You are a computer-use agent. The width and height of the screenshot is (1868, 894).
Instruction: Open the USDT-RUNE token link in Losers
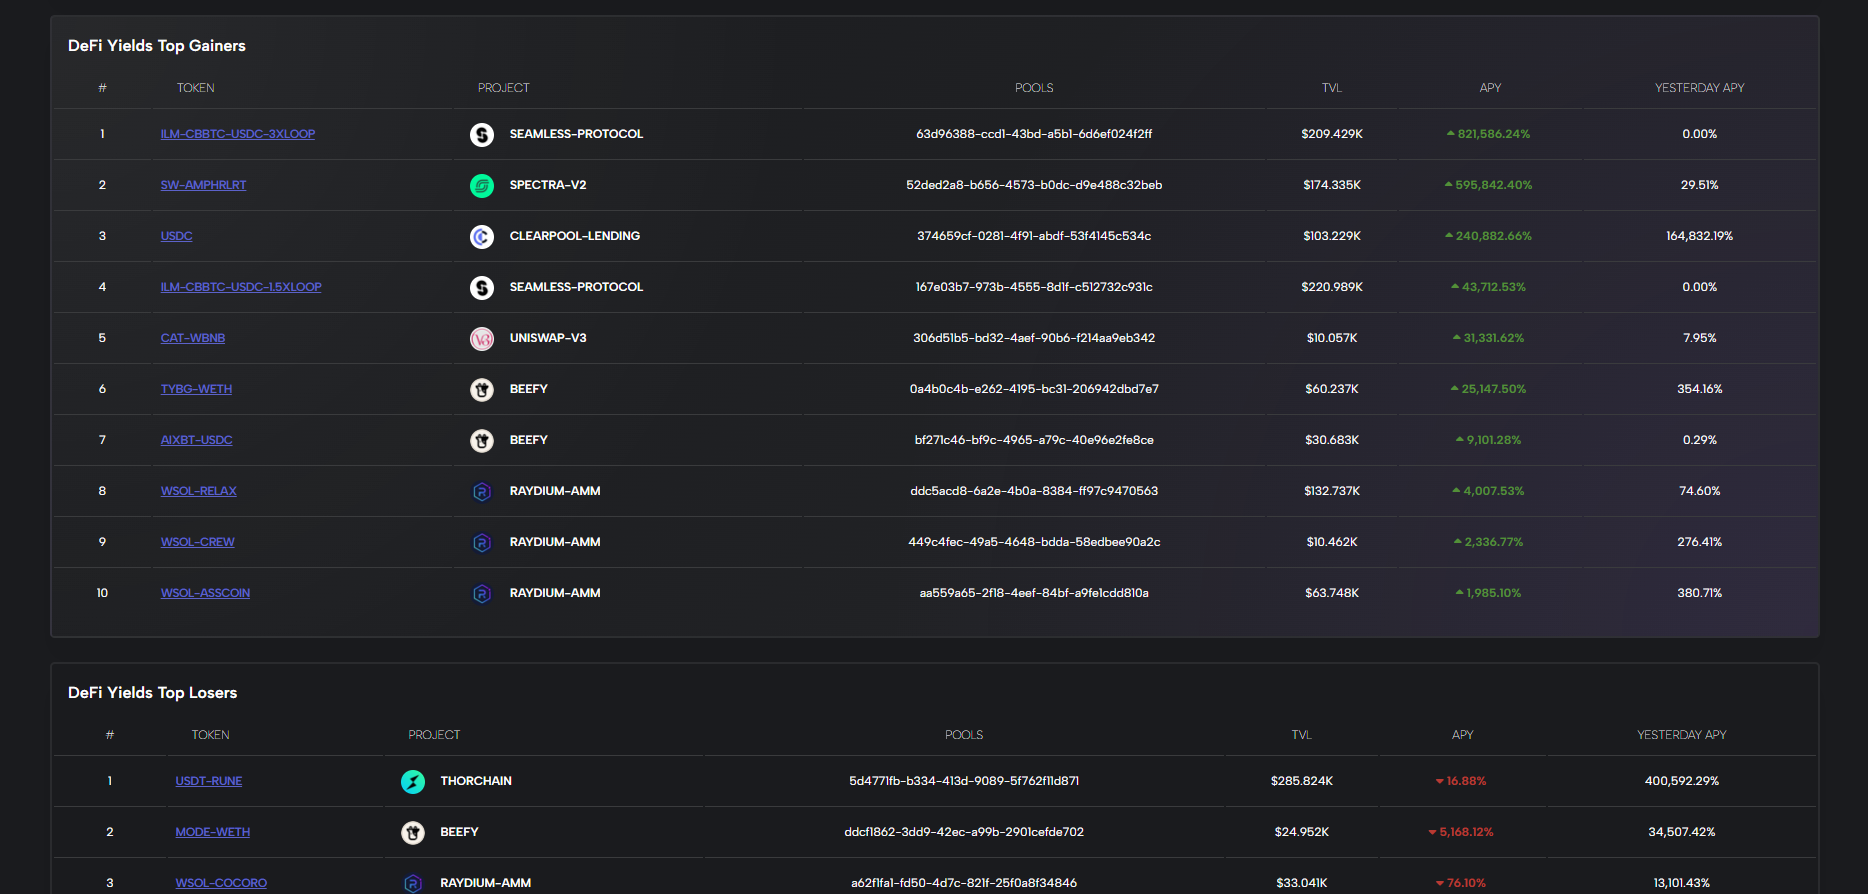point(209,781)
